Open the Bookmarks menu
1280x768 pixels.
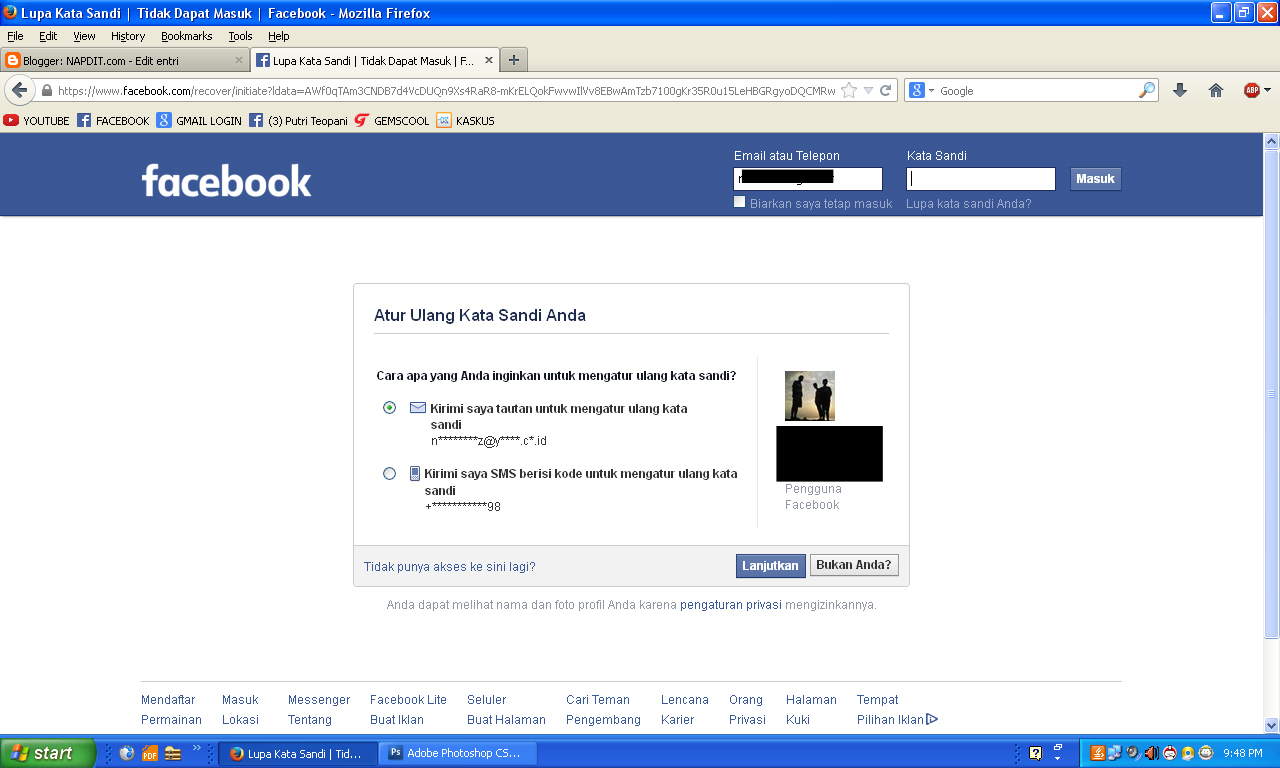pos(187,36)
